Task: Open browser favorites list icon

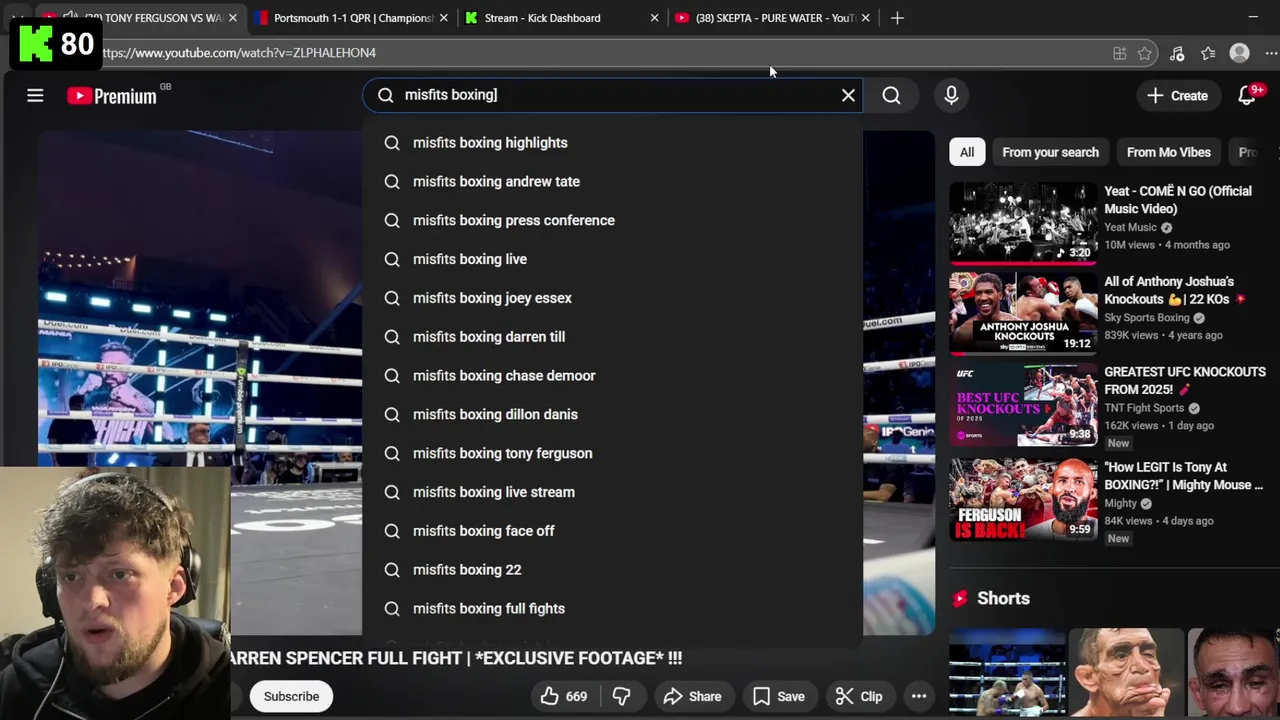Action: pos(1208,53)
